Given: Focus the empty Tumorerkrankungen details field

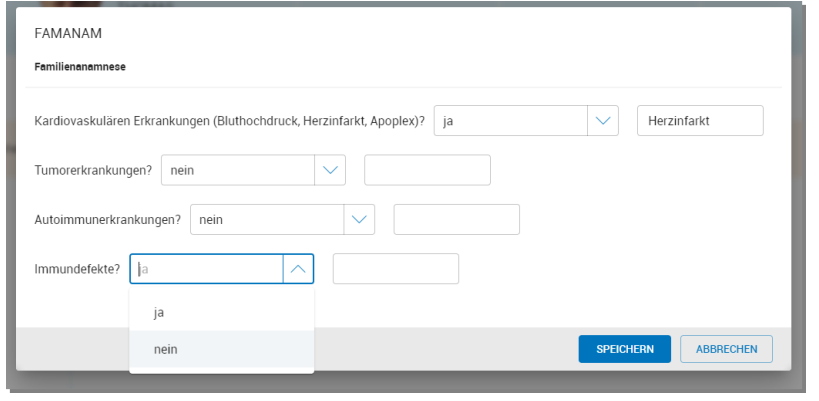Looking at the screenshot, I should click(427, 170).
